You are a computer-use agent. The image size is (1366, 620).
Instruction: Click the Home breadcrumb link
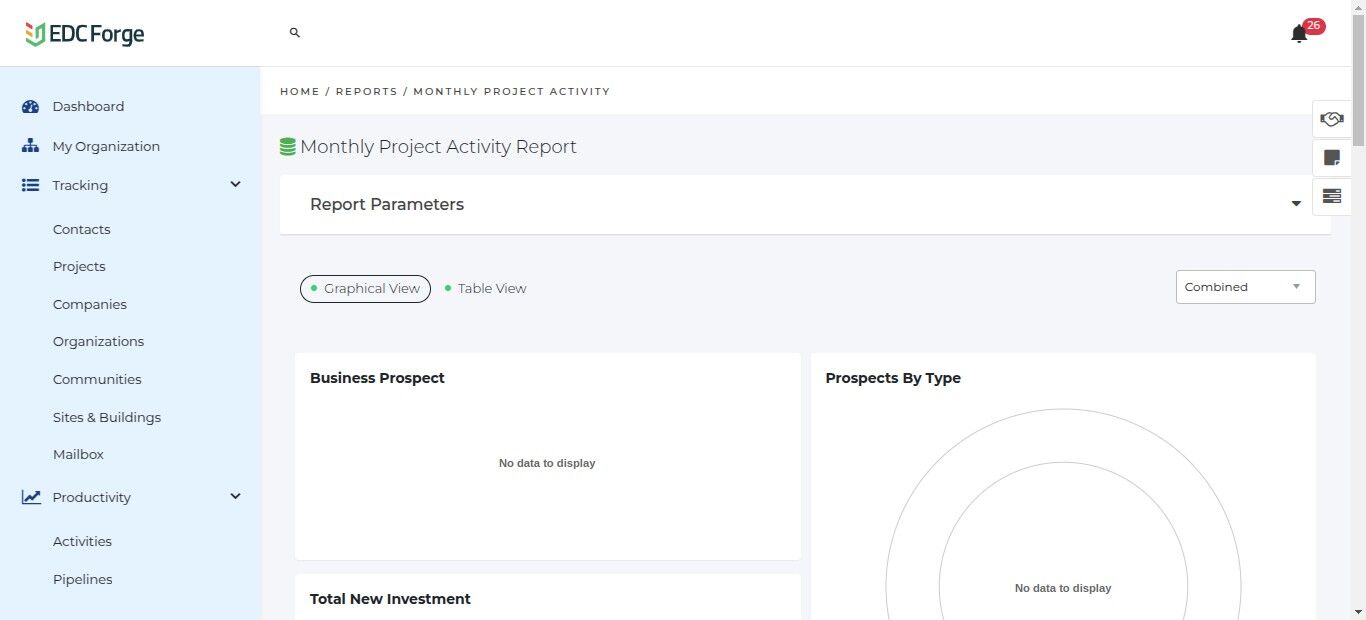299,91
